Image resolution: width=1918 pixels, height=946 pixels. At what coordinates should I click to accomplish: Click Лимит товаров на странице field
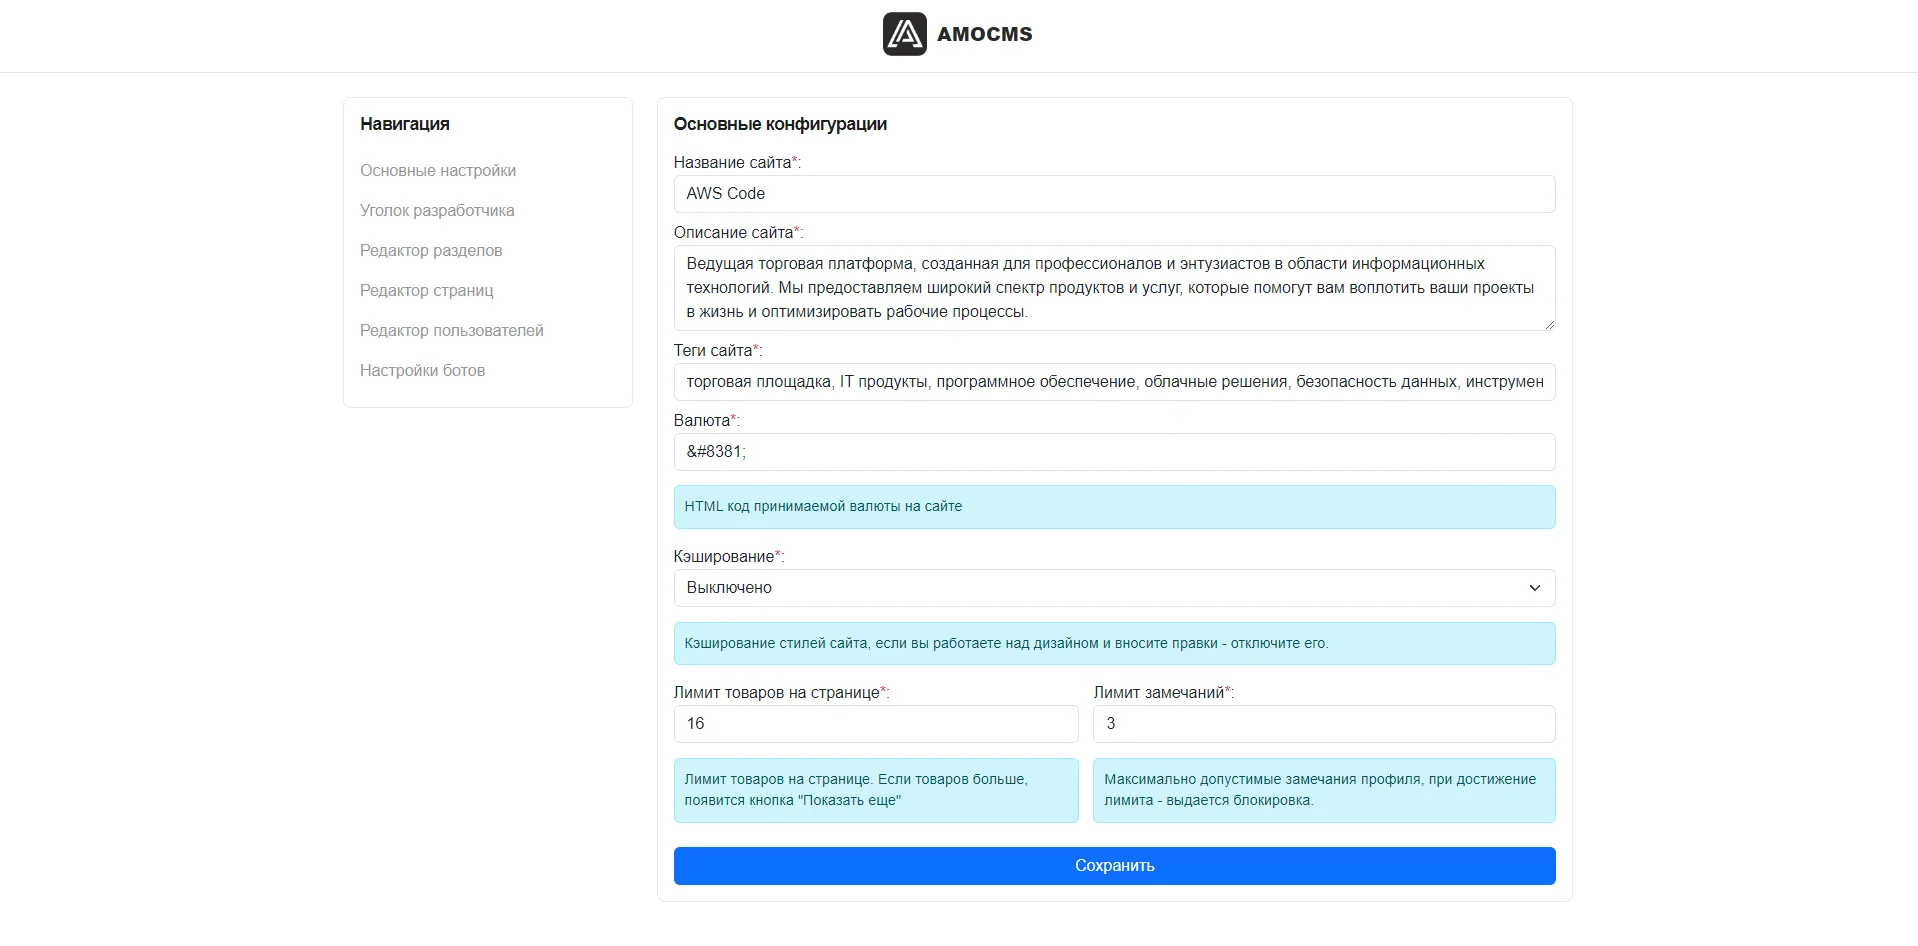click(876, 724)
